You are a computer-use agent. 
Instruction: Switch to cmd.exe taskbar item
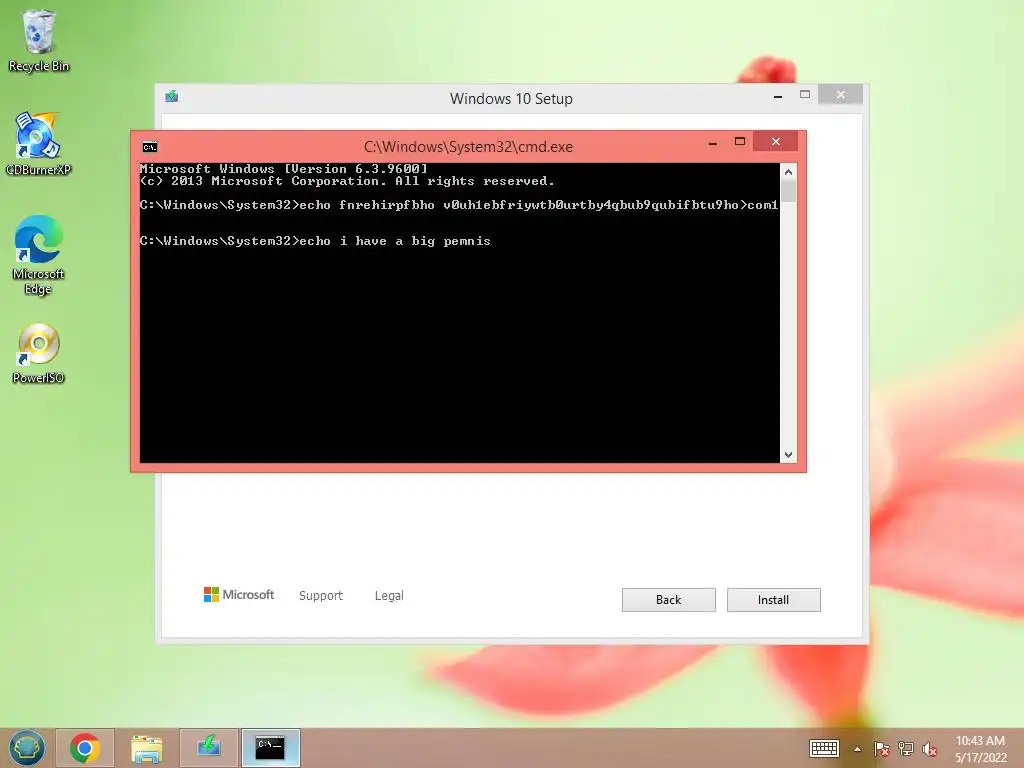tap(270, 748)
